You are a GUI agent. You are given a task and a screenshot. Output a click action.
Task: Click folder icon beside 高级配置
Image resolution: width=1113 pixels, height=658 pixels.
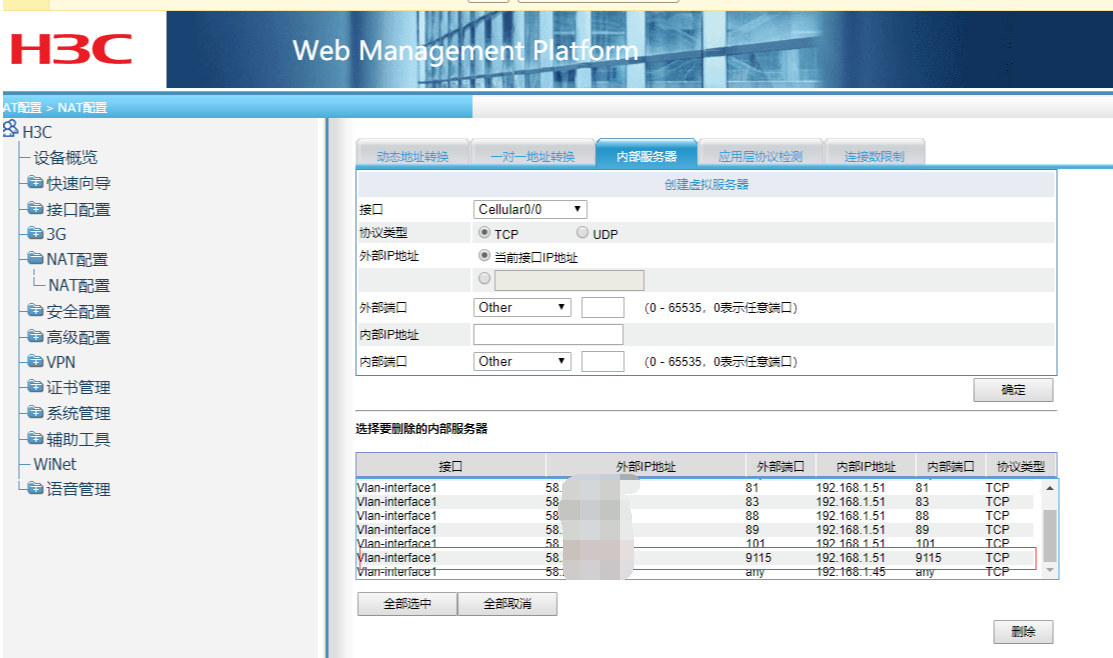(x=35, y=336)
